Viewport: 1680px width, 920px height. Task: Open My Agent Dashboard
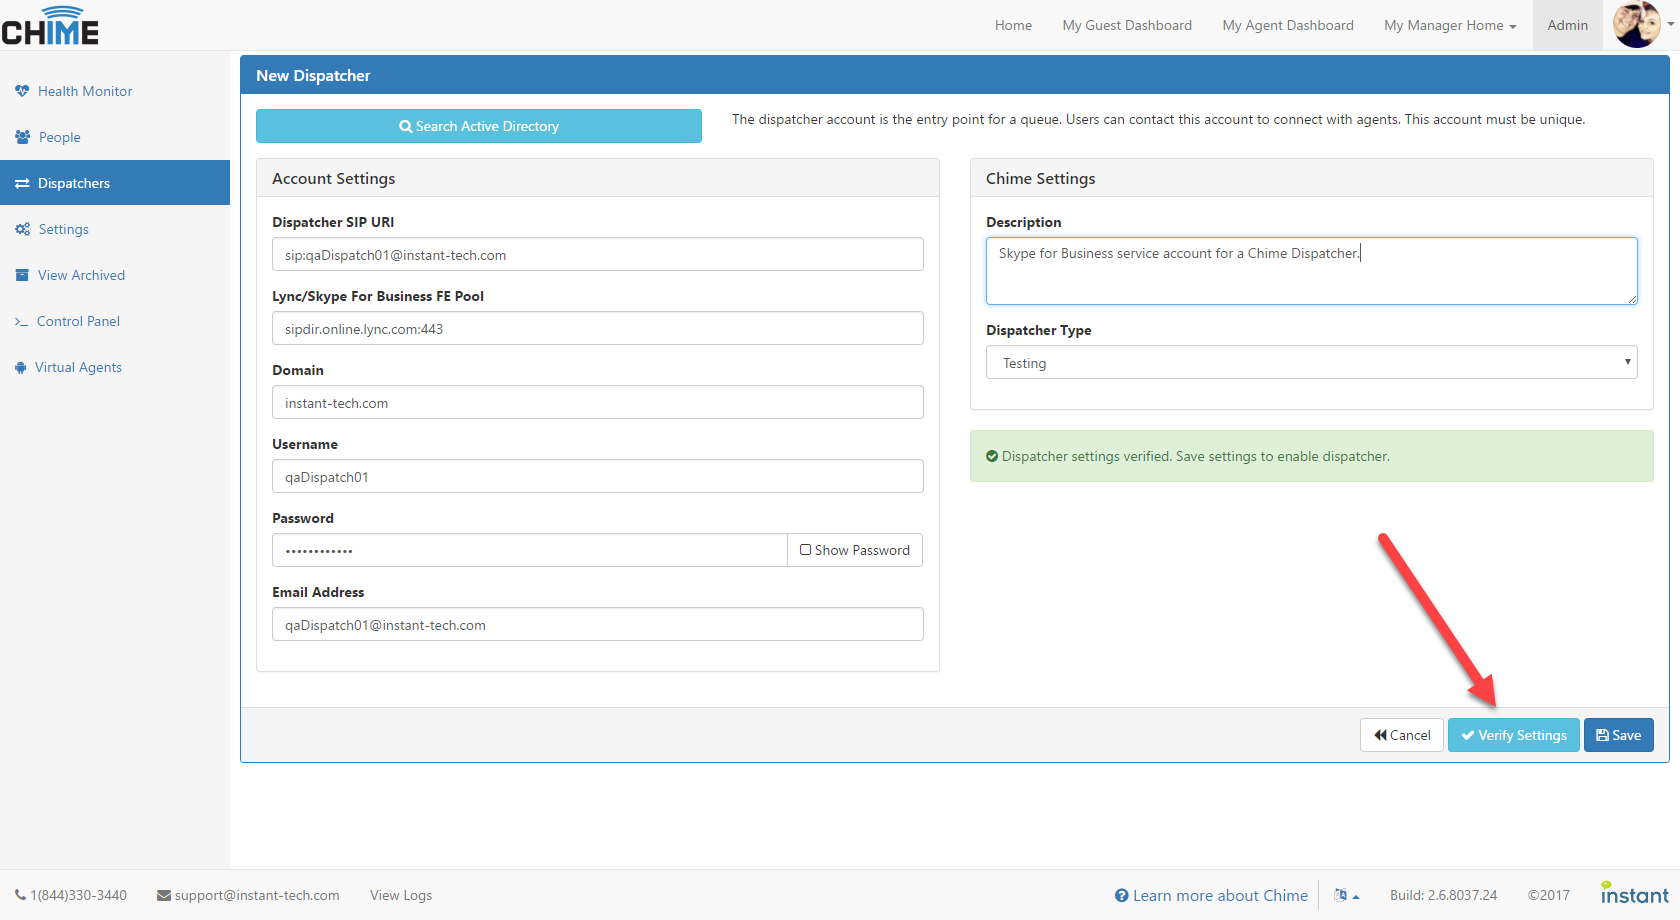1288,25
